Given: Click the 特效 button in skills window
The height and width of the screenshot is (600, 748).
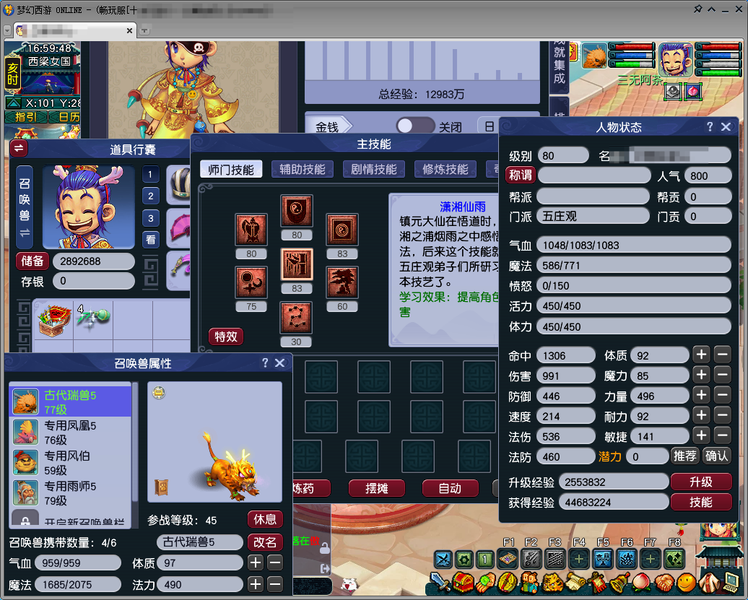Looking at the screenshot, I should (x=226, y=337).
